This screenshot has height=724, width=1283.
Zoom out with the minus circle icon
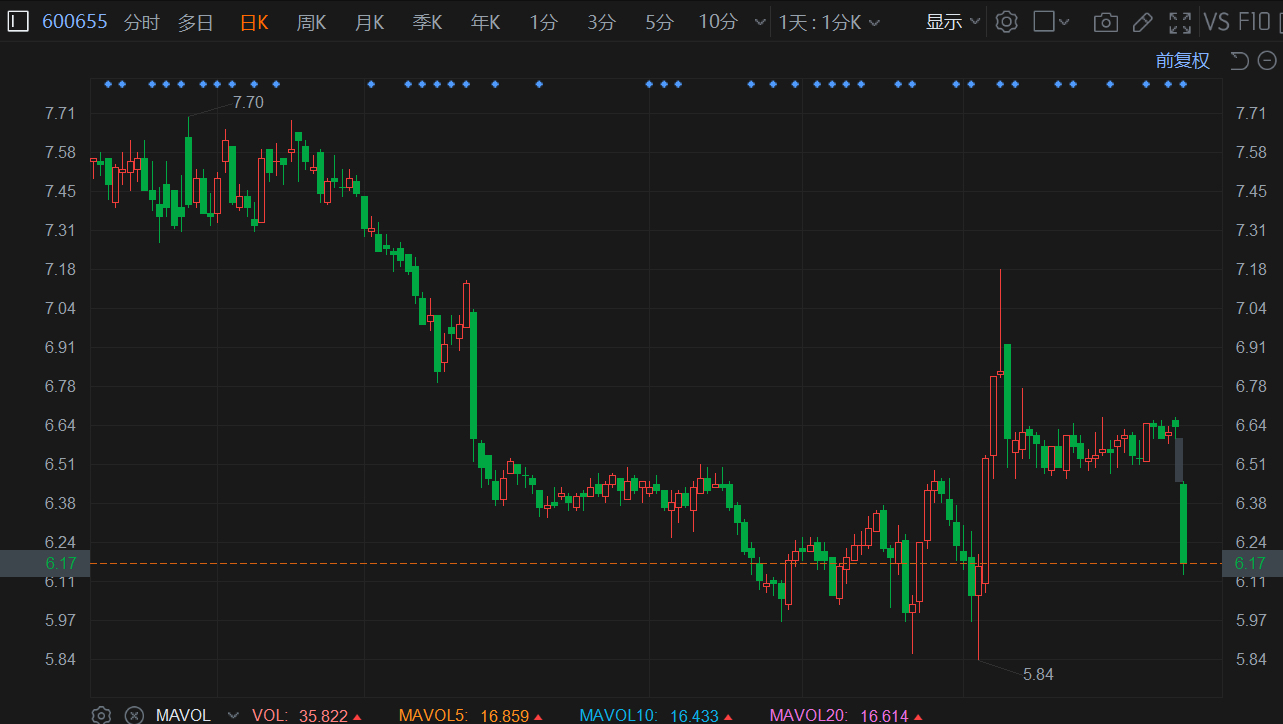(1265, 61)
